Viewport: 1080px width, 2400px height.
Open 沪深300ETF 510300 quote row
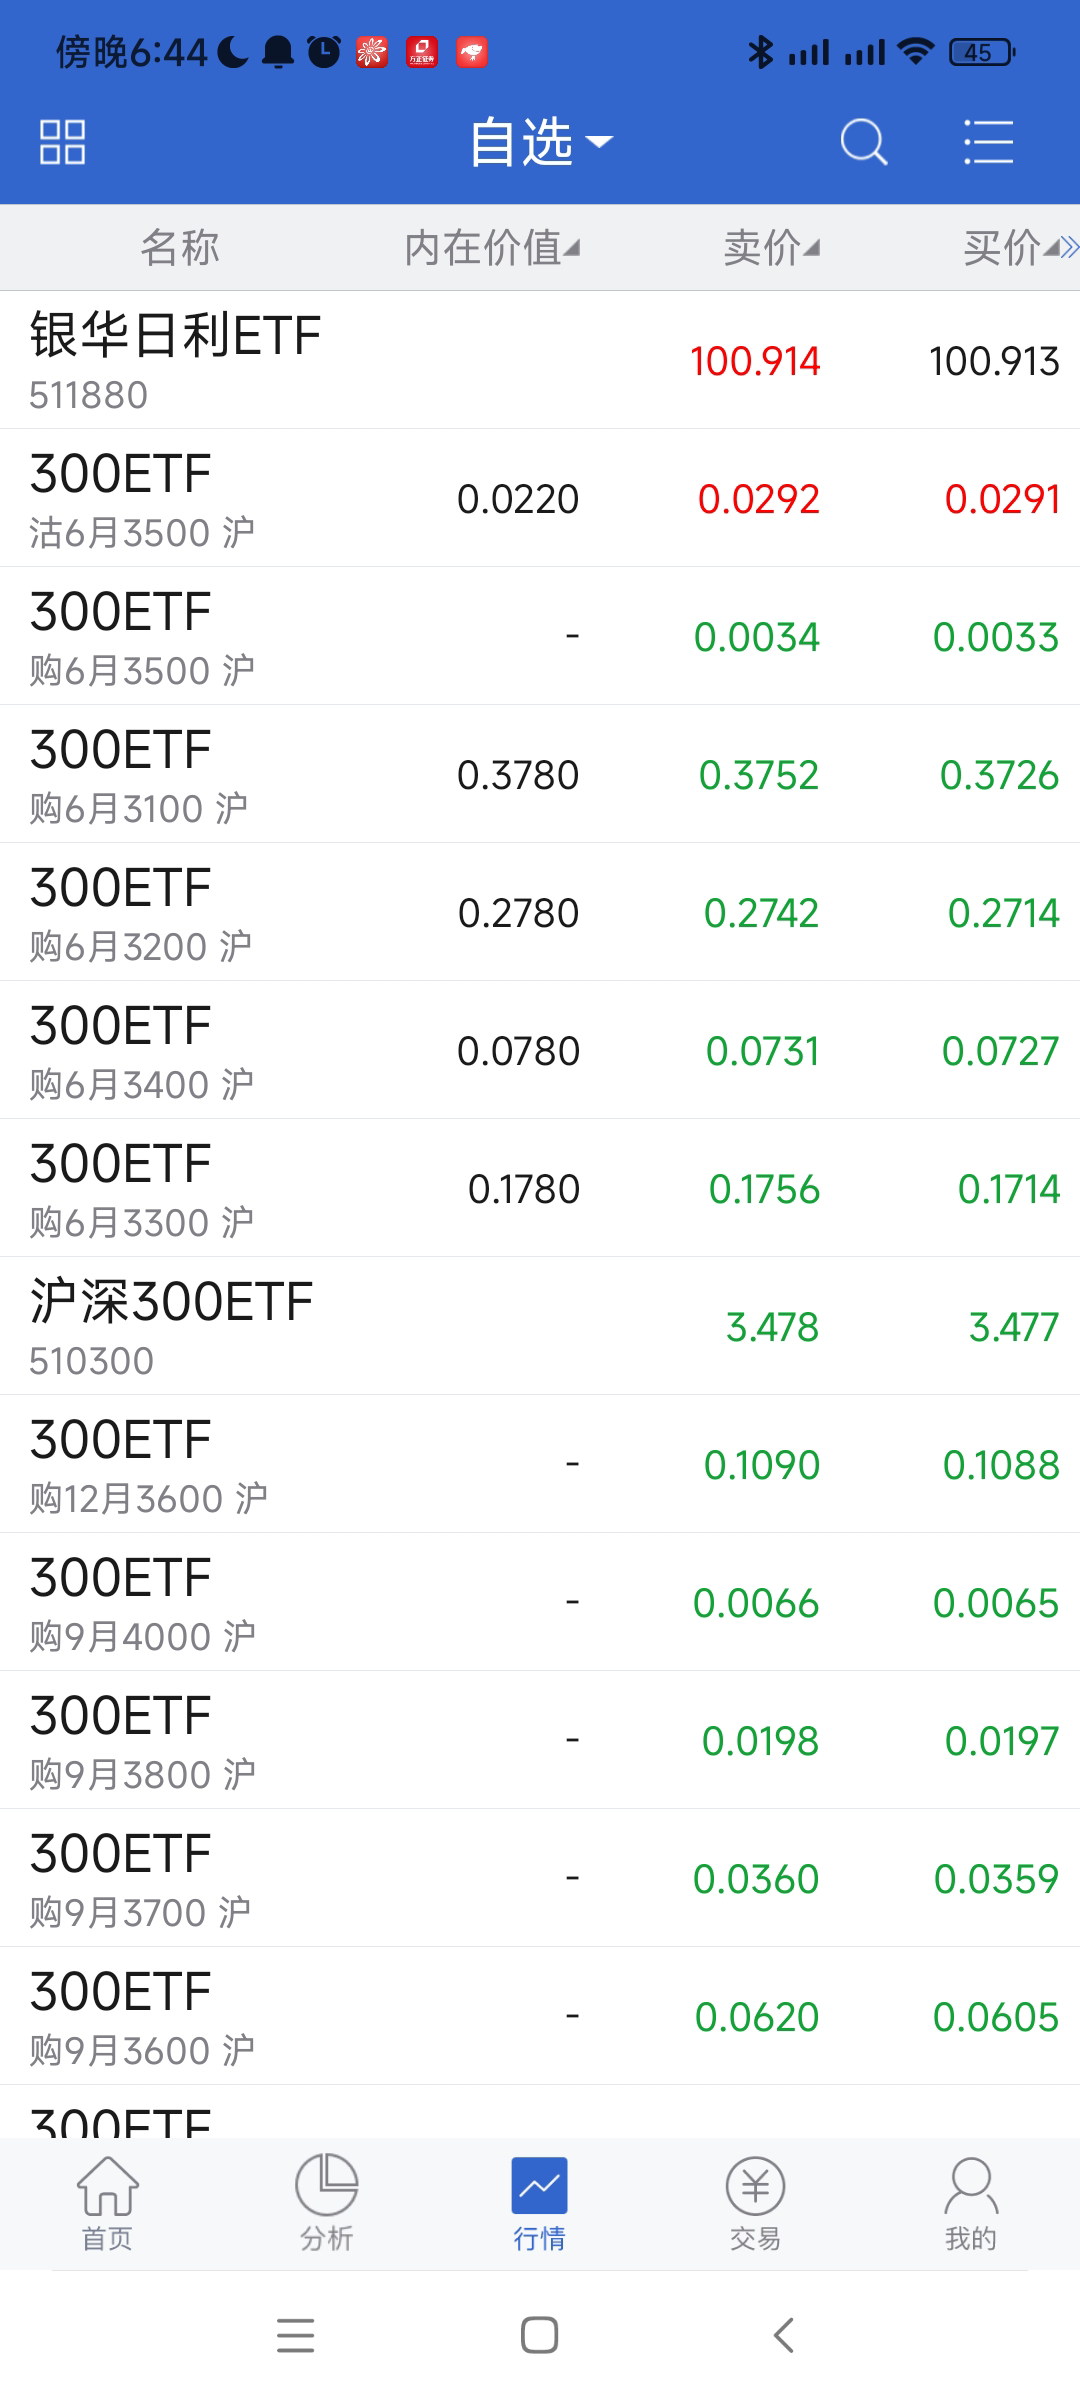click(x=540, y=1326)
